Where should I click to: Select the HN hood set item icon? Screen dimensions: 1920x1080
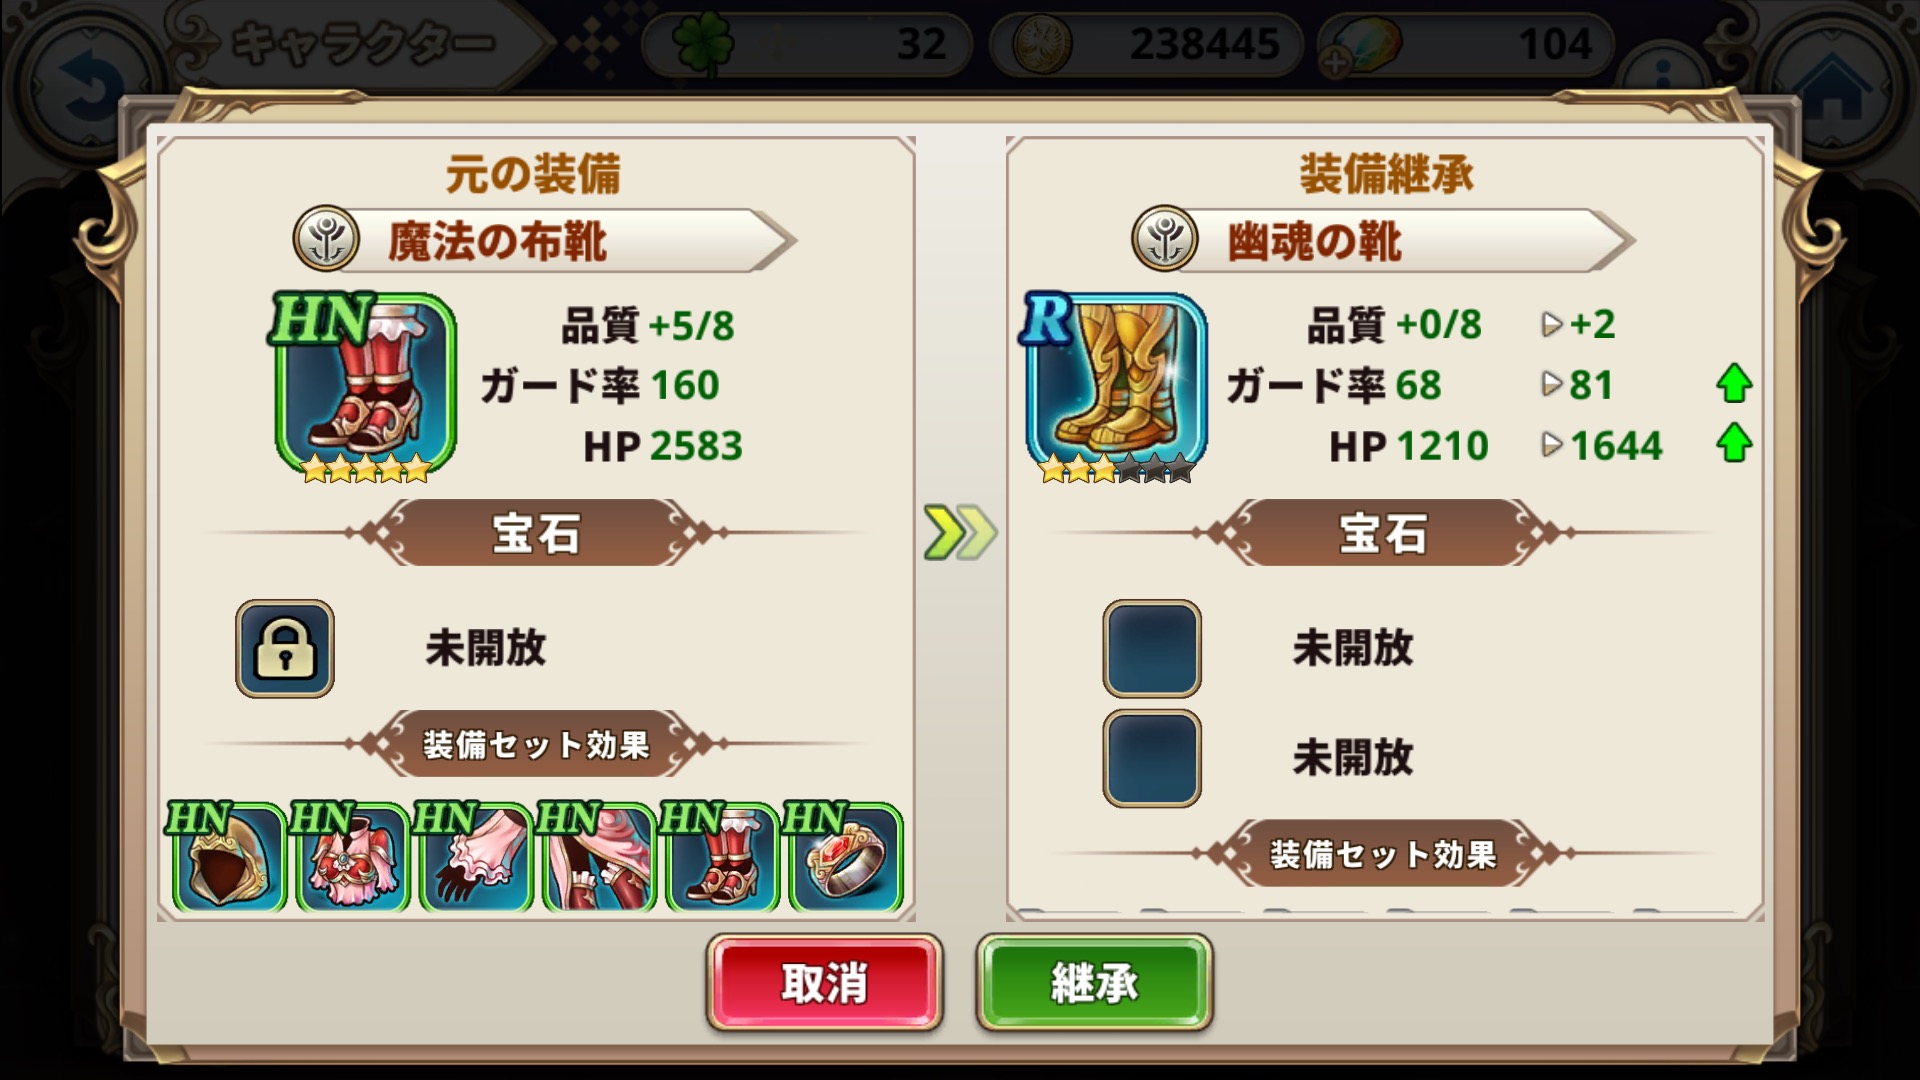point(227,857)
